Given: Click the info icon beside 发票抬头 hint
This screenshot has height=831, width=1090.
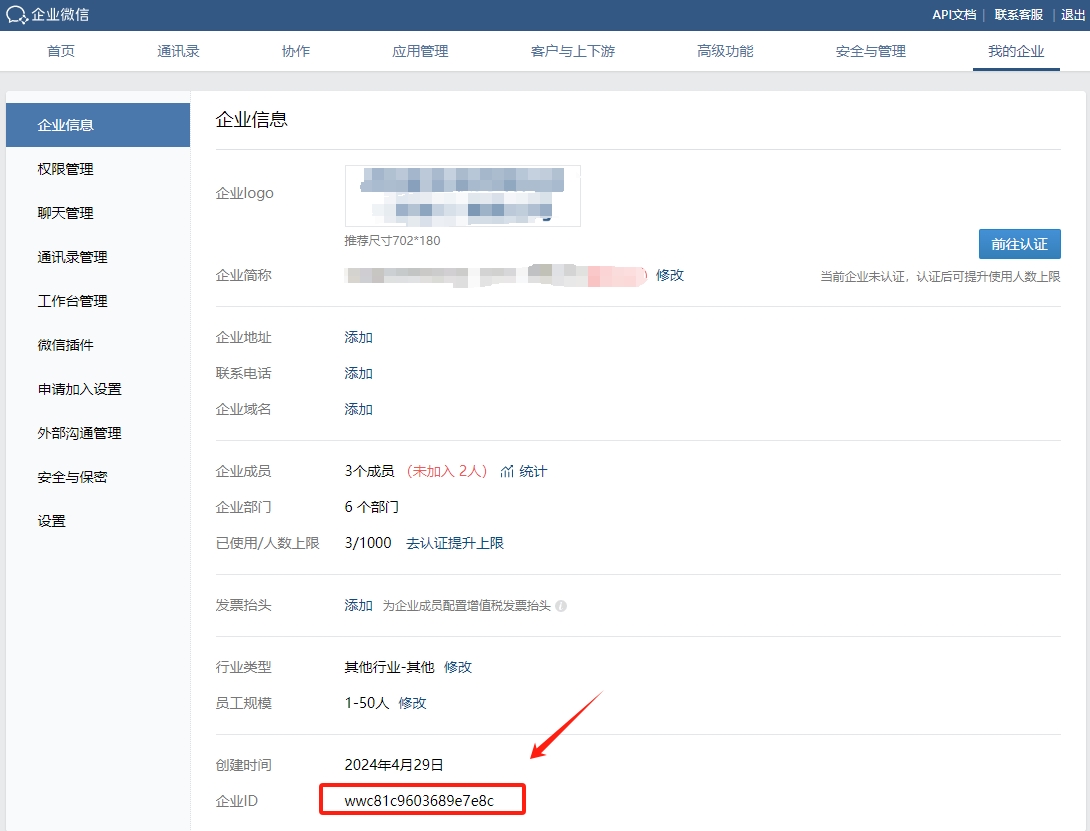Looking at the screenshot, I should click(x=561, y=606).
